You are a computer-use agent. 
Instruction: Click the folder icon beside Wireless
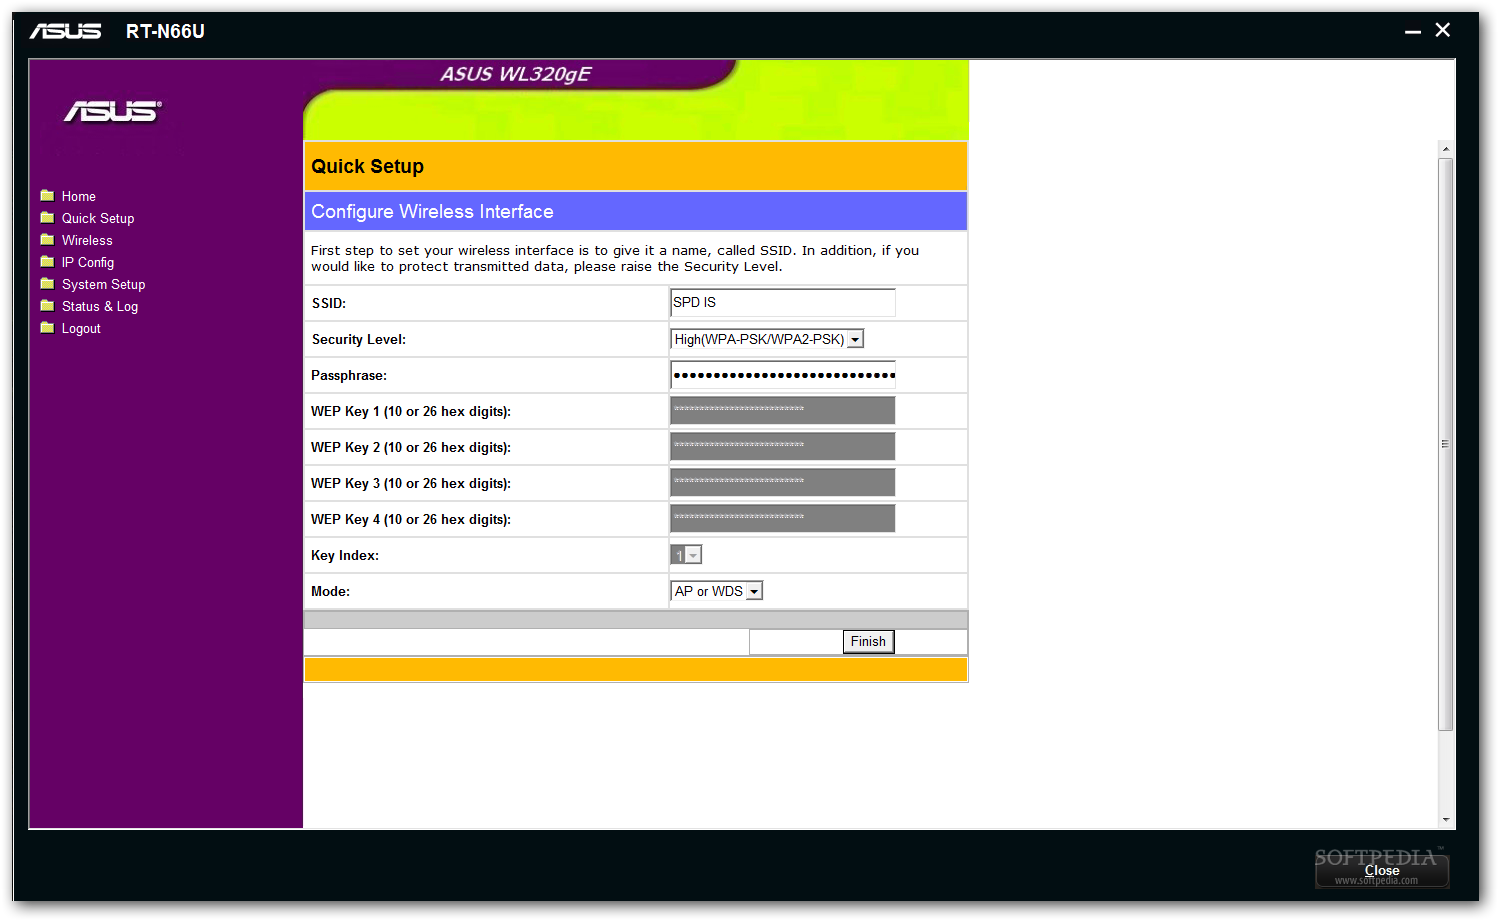tap(47, 239)
